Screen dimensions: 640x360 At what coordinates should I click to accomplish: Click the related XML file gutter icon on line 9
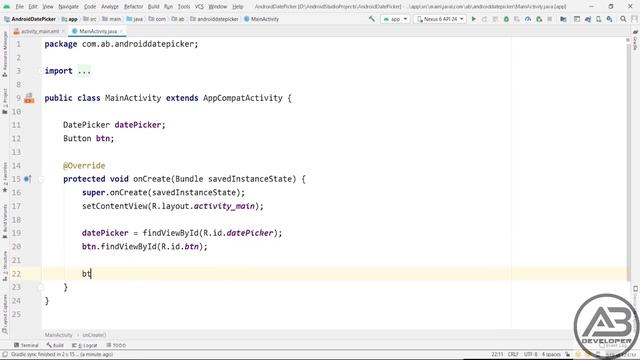click(x=29, y=98)
